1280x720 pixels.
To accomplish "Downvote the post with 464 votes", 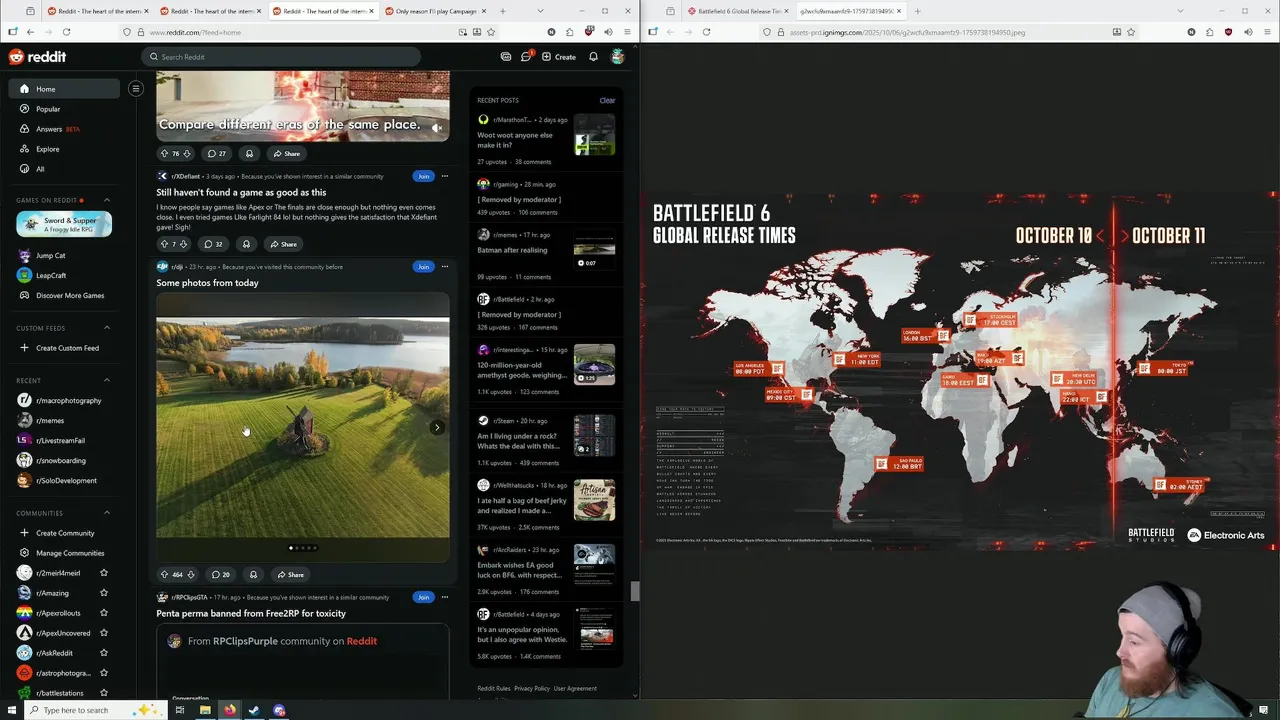I will (x=191, y=574).
